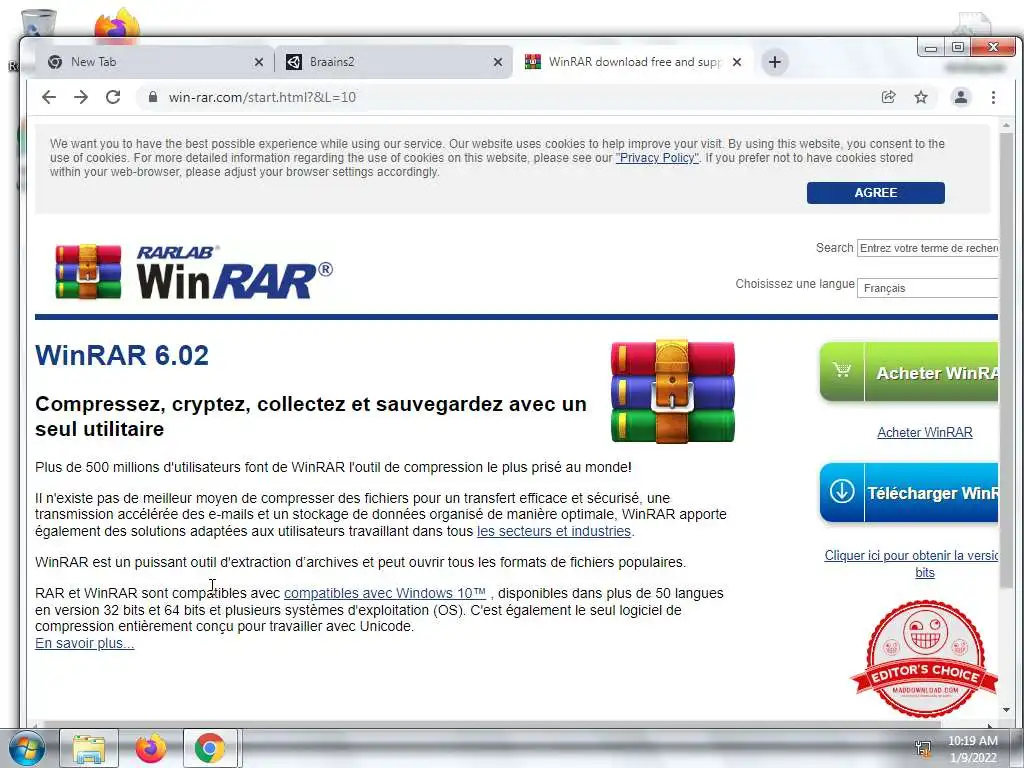This screenshot has width=1024, height=768.
Task: Open File Explorer from the taskbar
Action: [x=89, y=748]
